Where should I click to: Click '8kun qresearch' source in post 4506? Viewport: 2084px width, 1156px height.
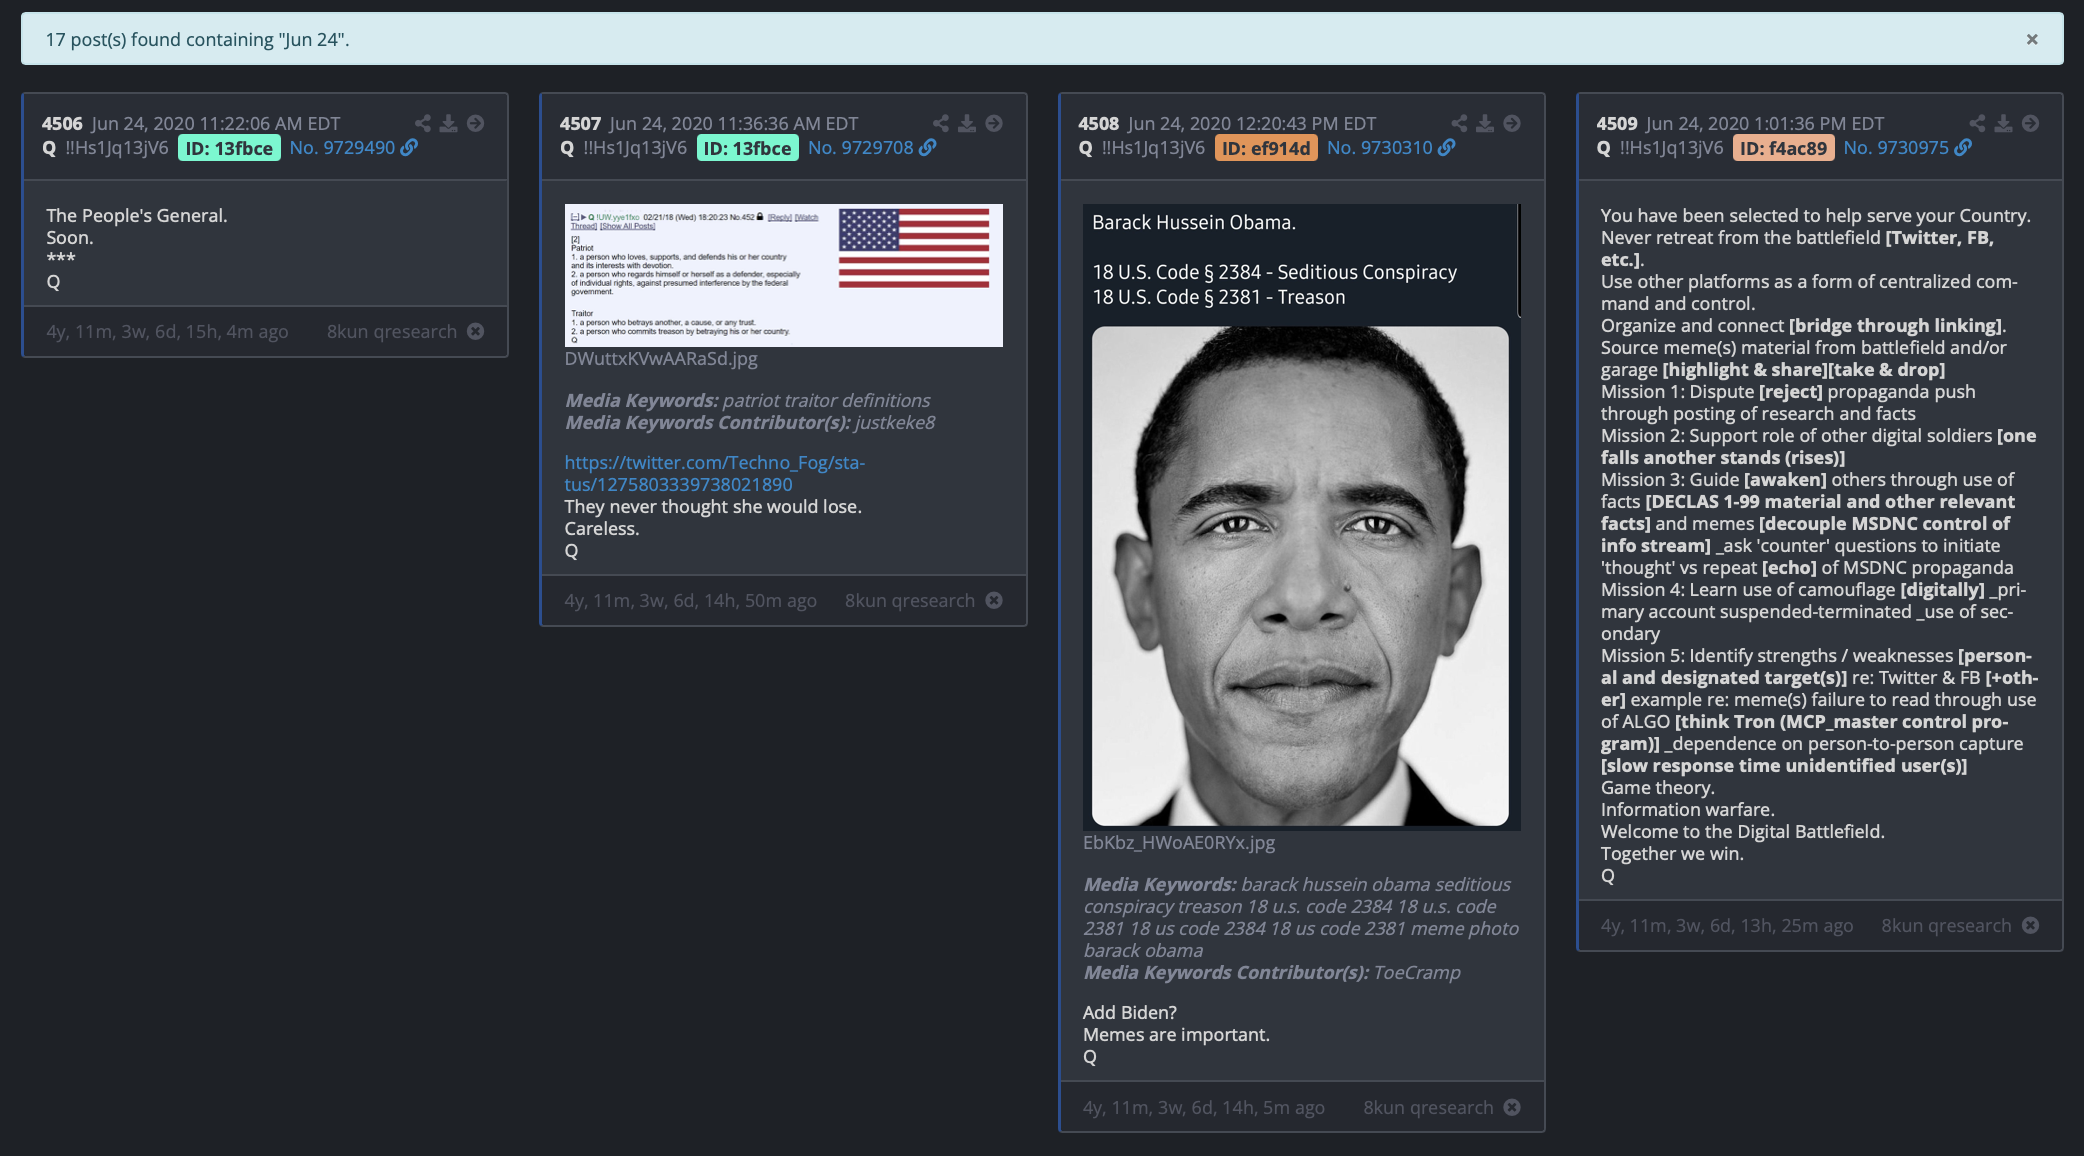(x=392, y=331)
